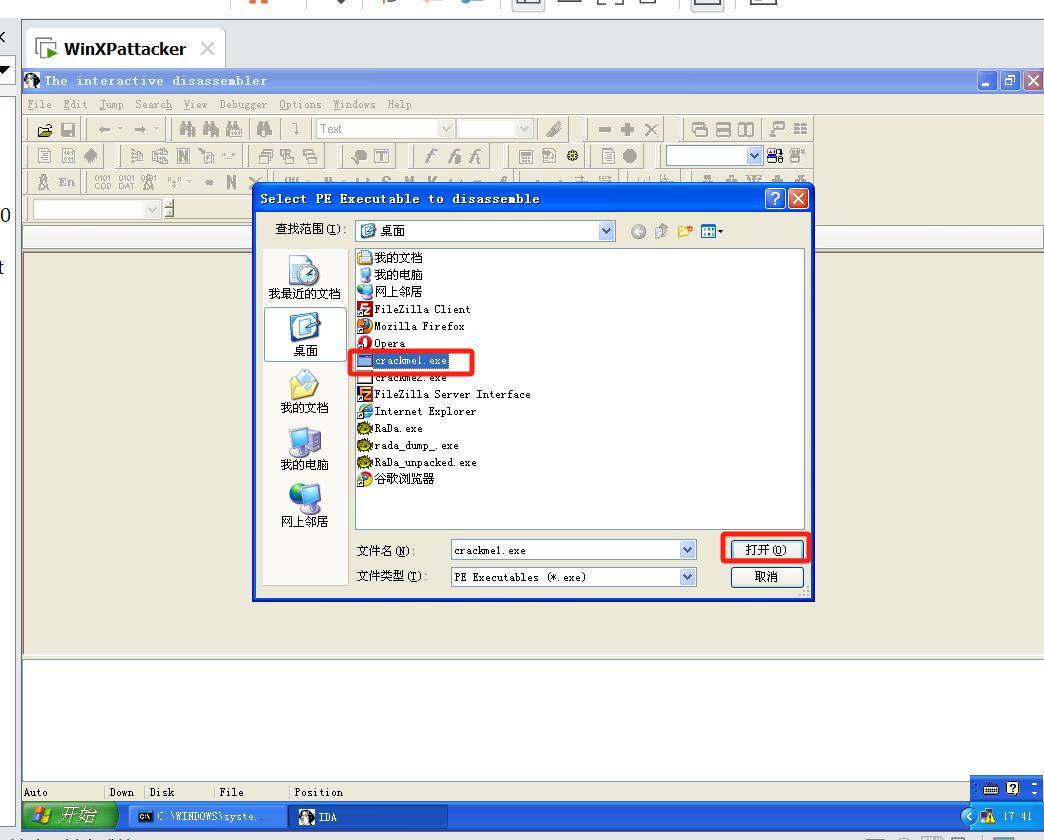1044x840 pixels.
Task: Click the 开始 Start button on taskbar
Action: click(x=70, y=815)
